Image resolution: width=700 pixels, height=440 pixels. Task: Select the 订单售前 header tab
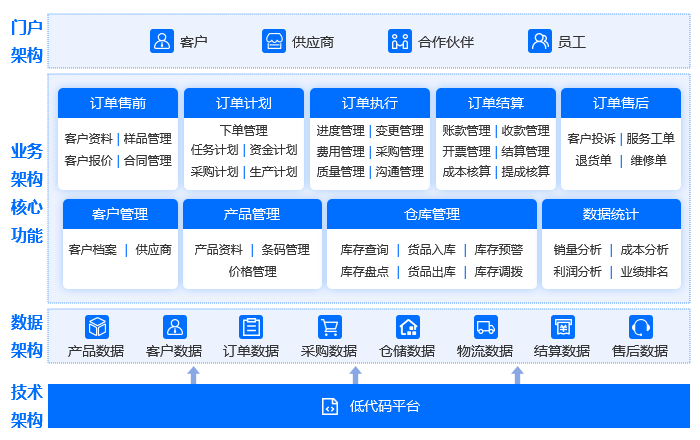pyautogui.click(x=118, y=103)
